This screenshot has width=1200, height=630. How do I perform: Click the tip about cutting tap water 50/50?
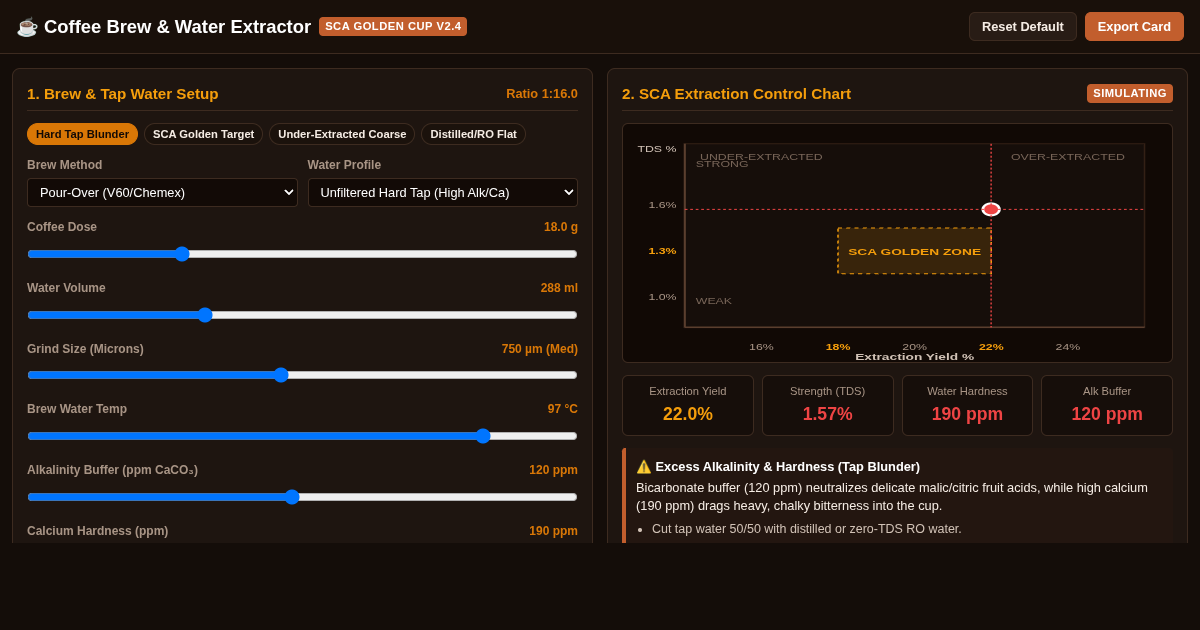click(x=807, y=529)
